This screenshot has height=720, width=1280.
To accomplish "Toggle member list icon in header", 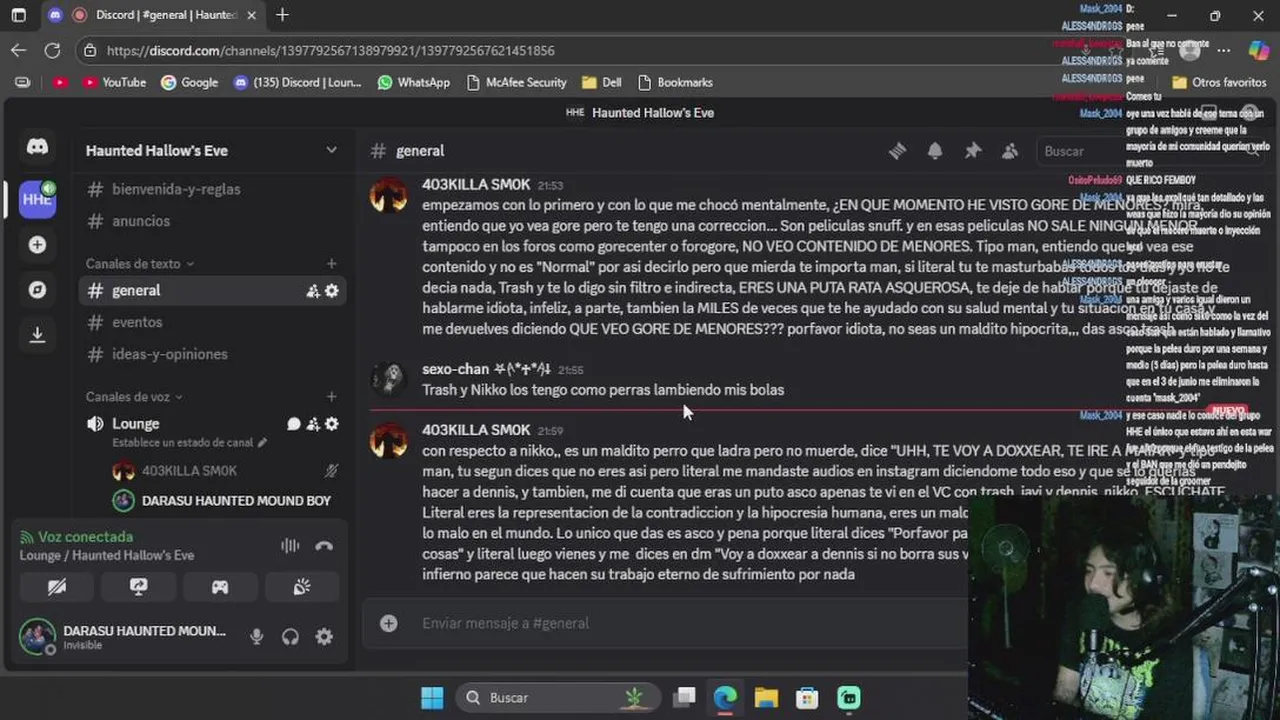I will [x=1010, y=151].
